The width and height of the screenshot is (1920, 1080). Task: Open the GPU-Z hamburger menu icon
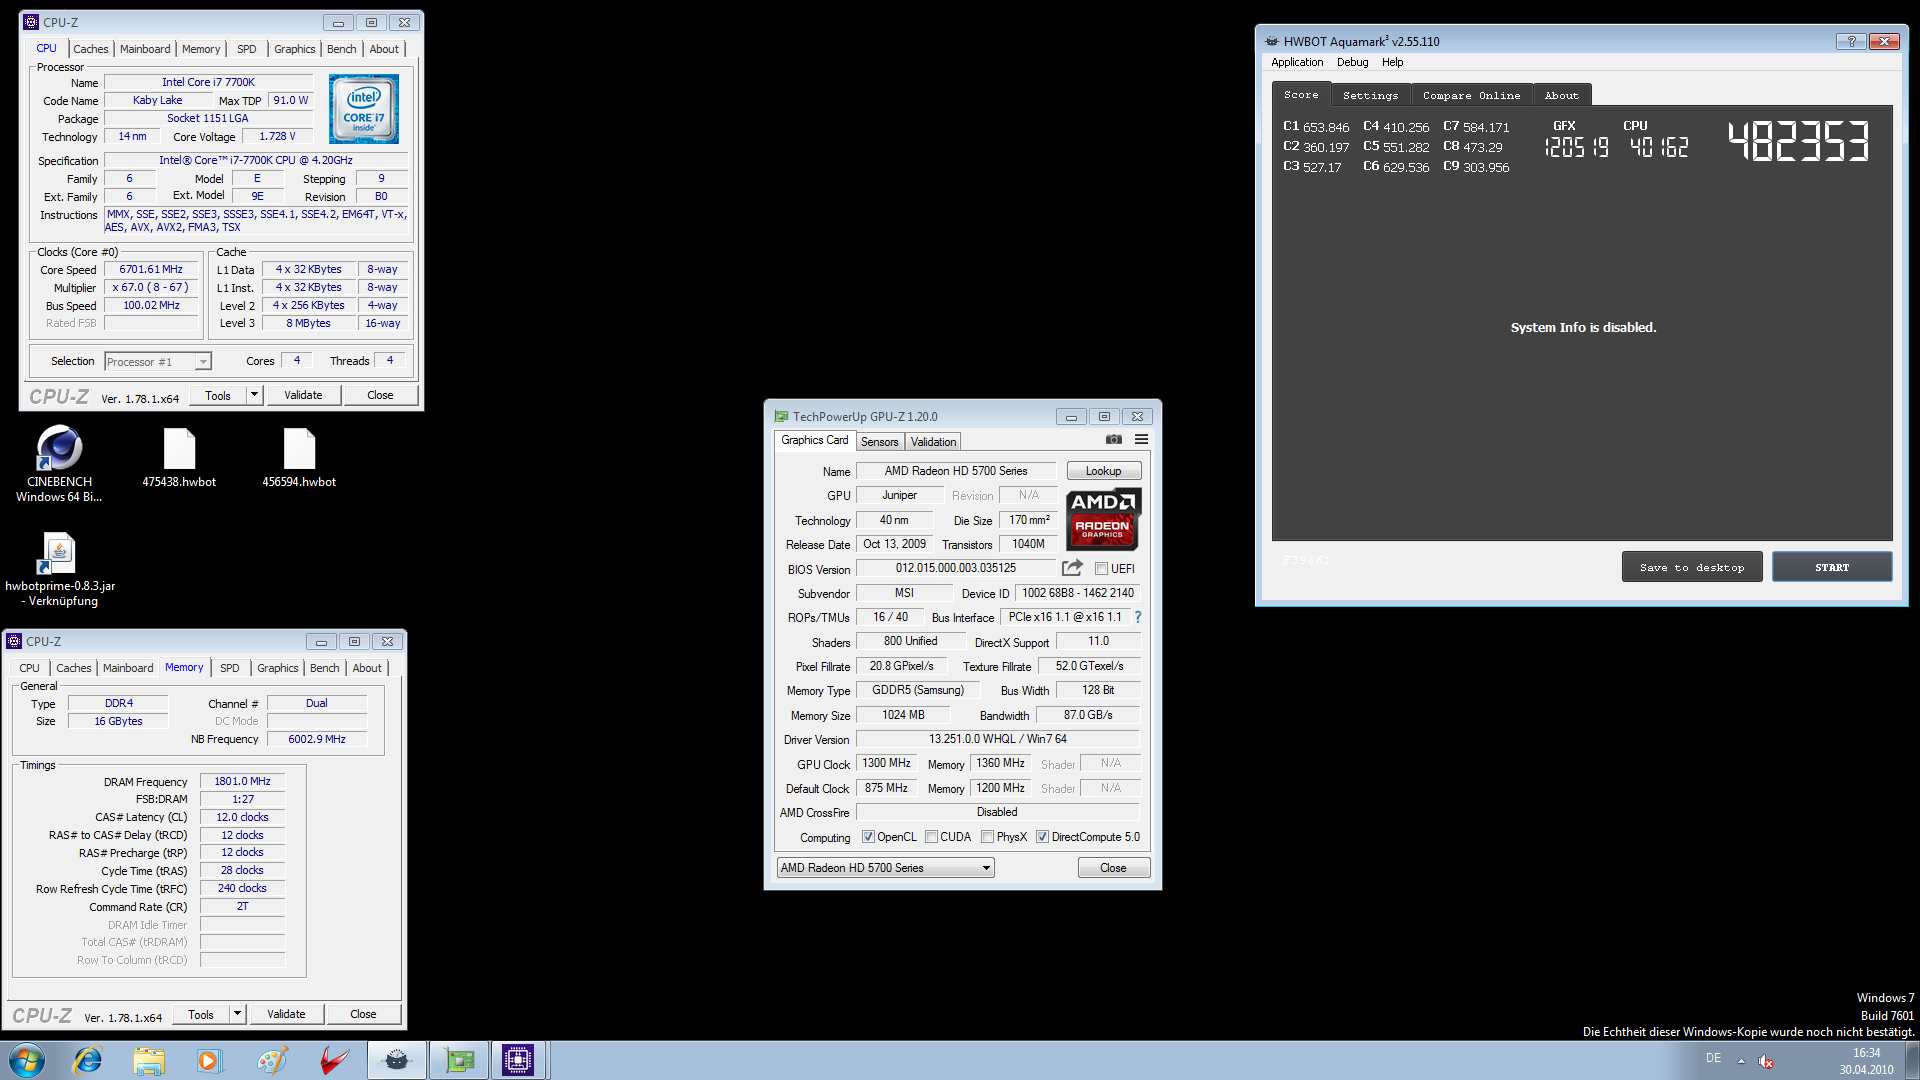[1141, 440]
